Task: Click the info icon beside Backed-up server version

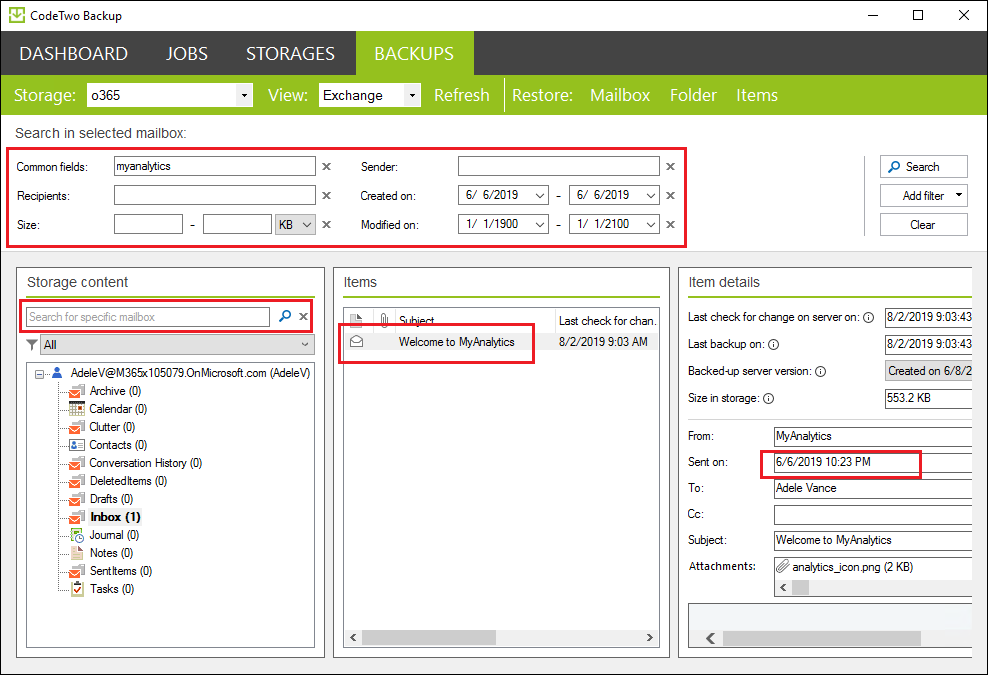Action: click(820, 371)
